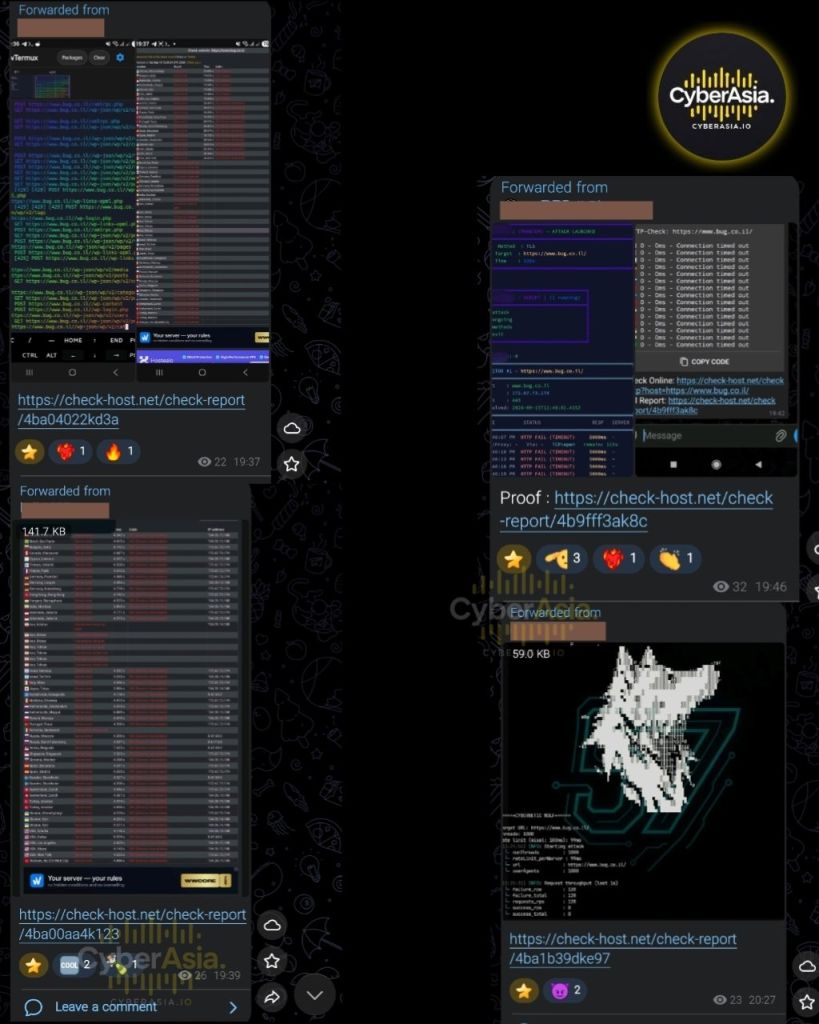Image resolution: width=819 pixels, height=1024 pixels.
Task: Click the right chevron on the Leave a comment row
Action: [x=233, y=1008]
